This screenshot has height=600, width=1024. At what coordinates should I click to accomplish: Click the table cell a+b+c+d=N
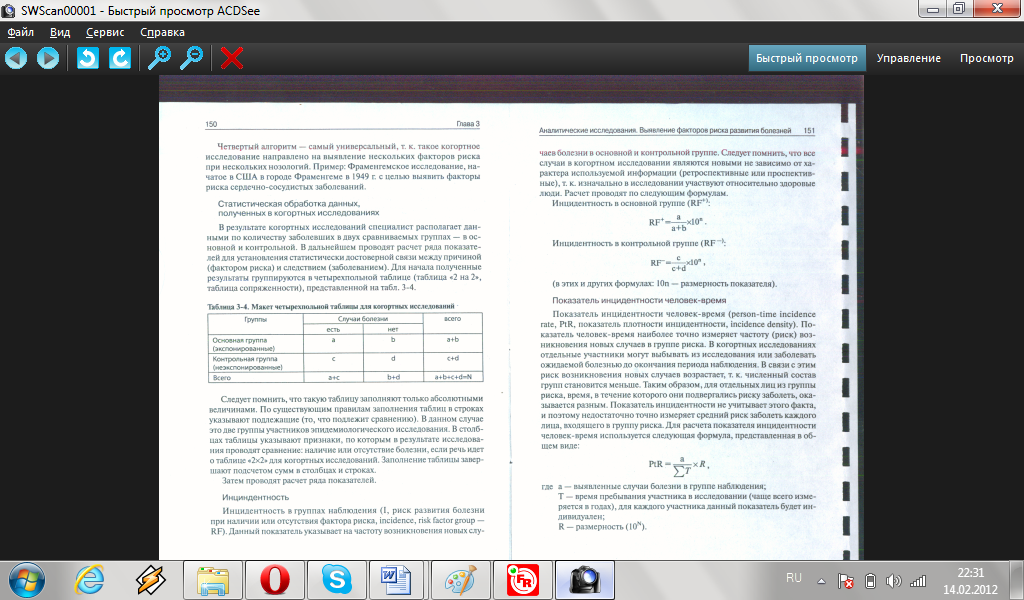453,377
